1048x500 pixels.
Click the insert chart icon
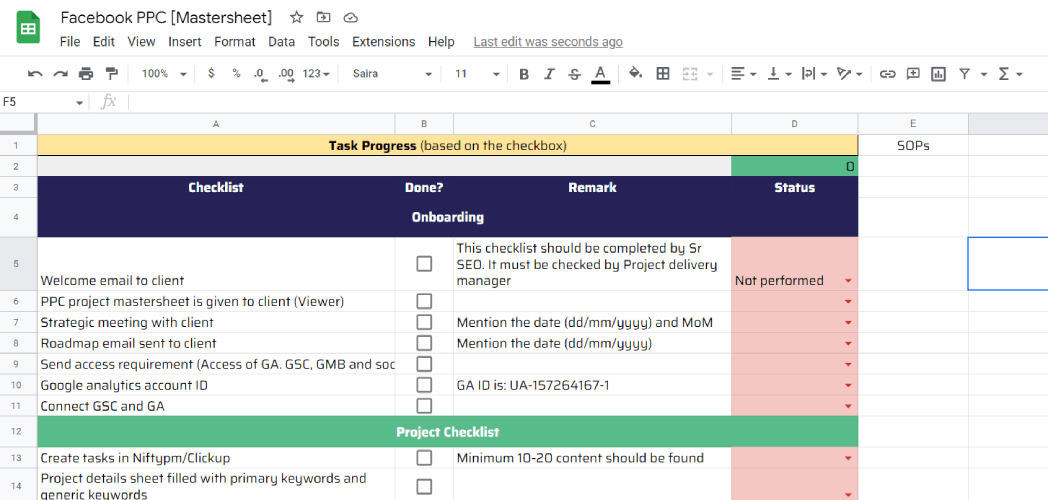pos(938,74)
